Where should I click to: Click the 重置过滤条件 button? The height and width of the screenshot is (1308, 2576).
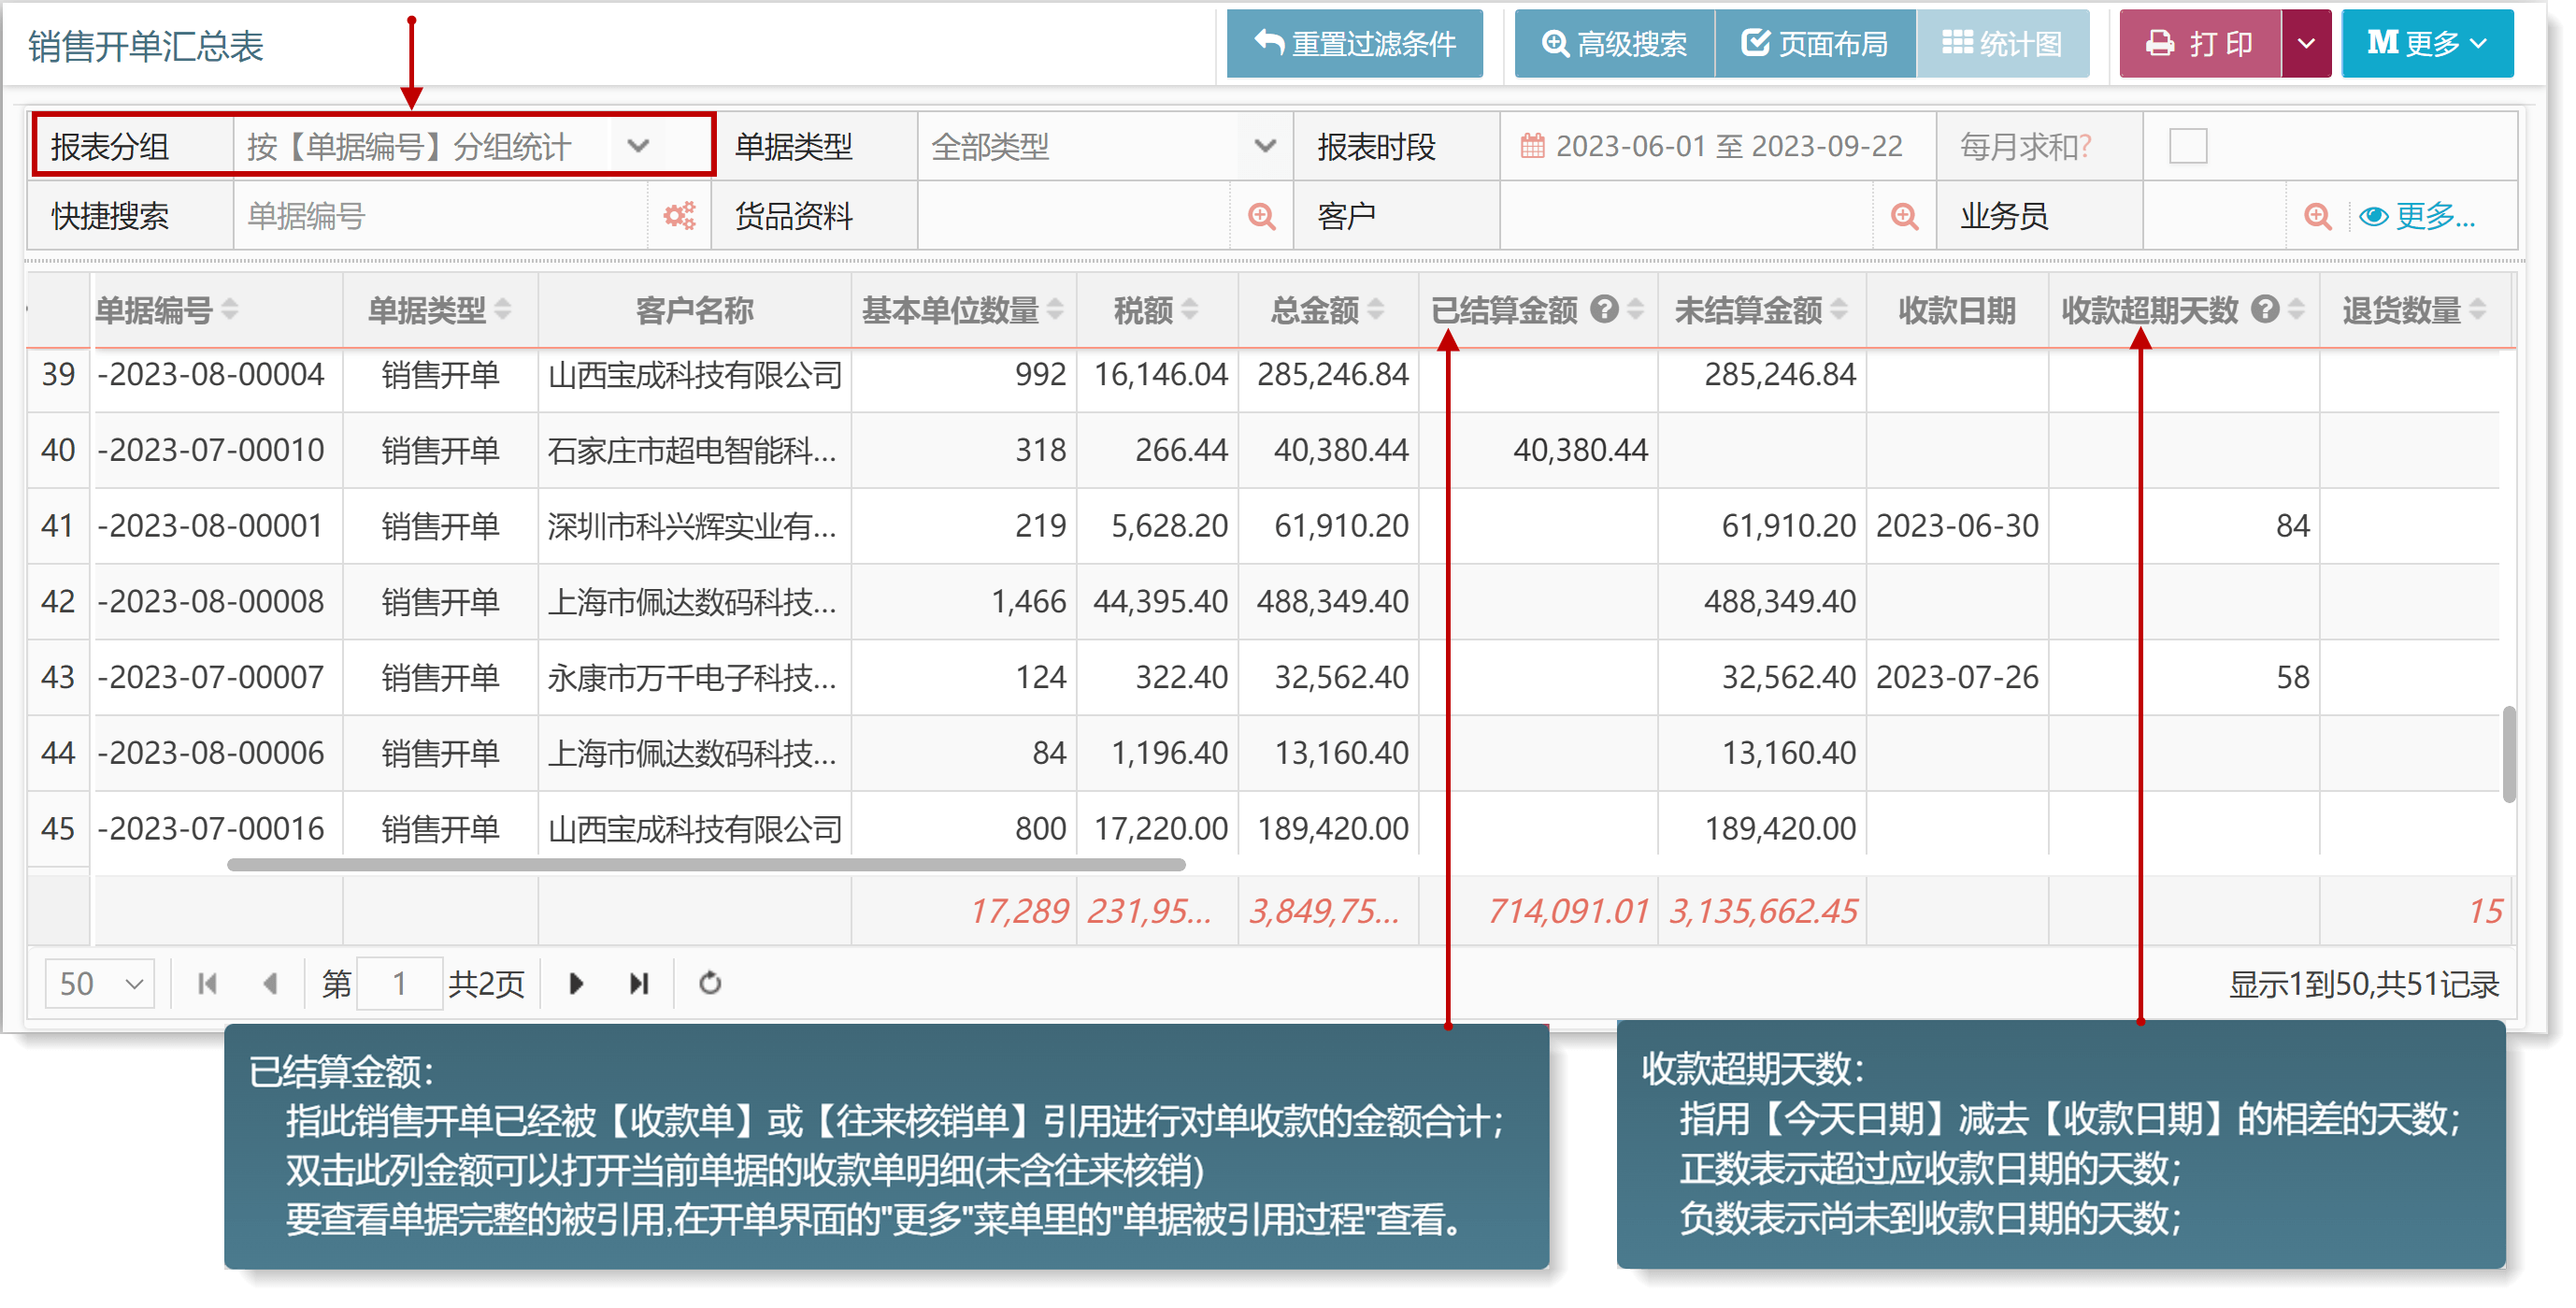coord(1355,44)
